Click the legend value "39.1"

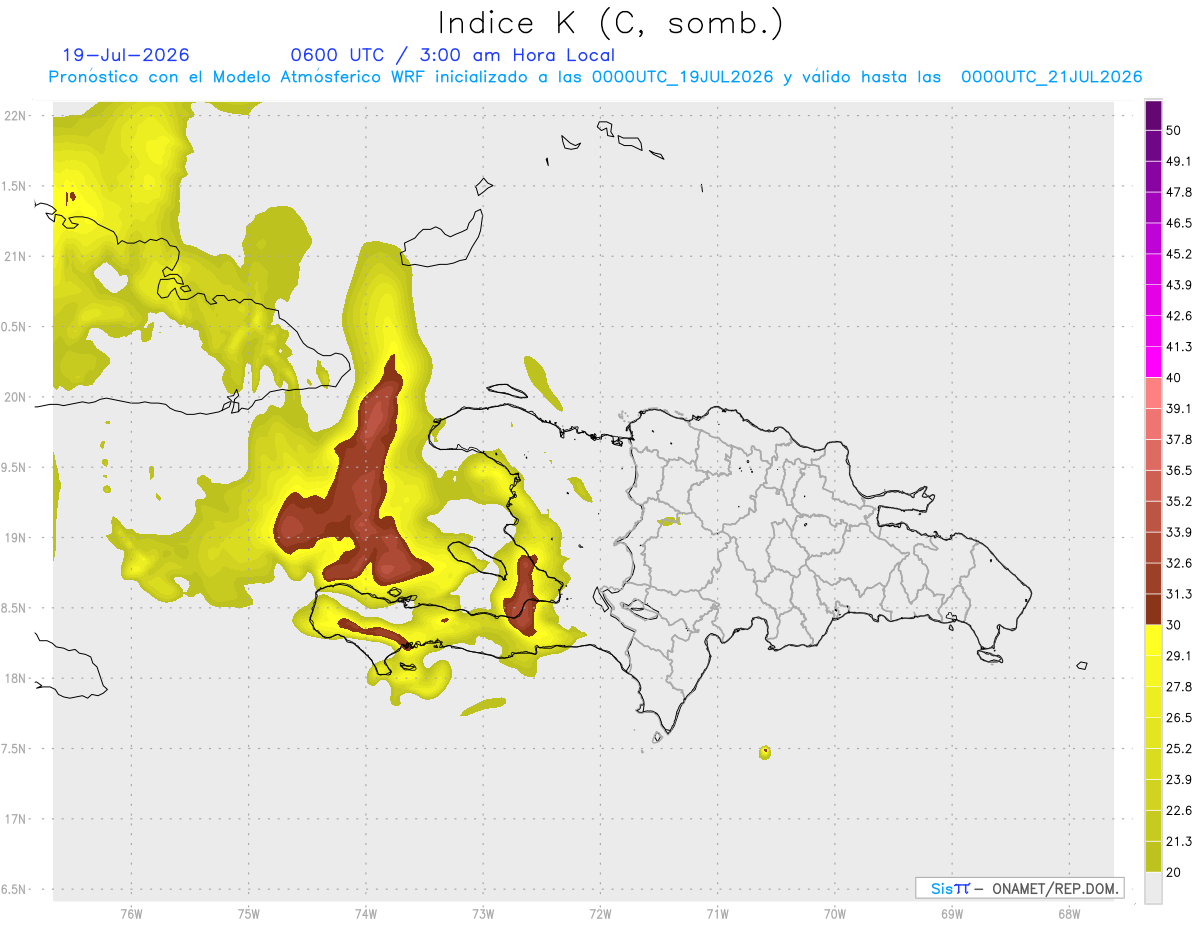(1179, 408)
